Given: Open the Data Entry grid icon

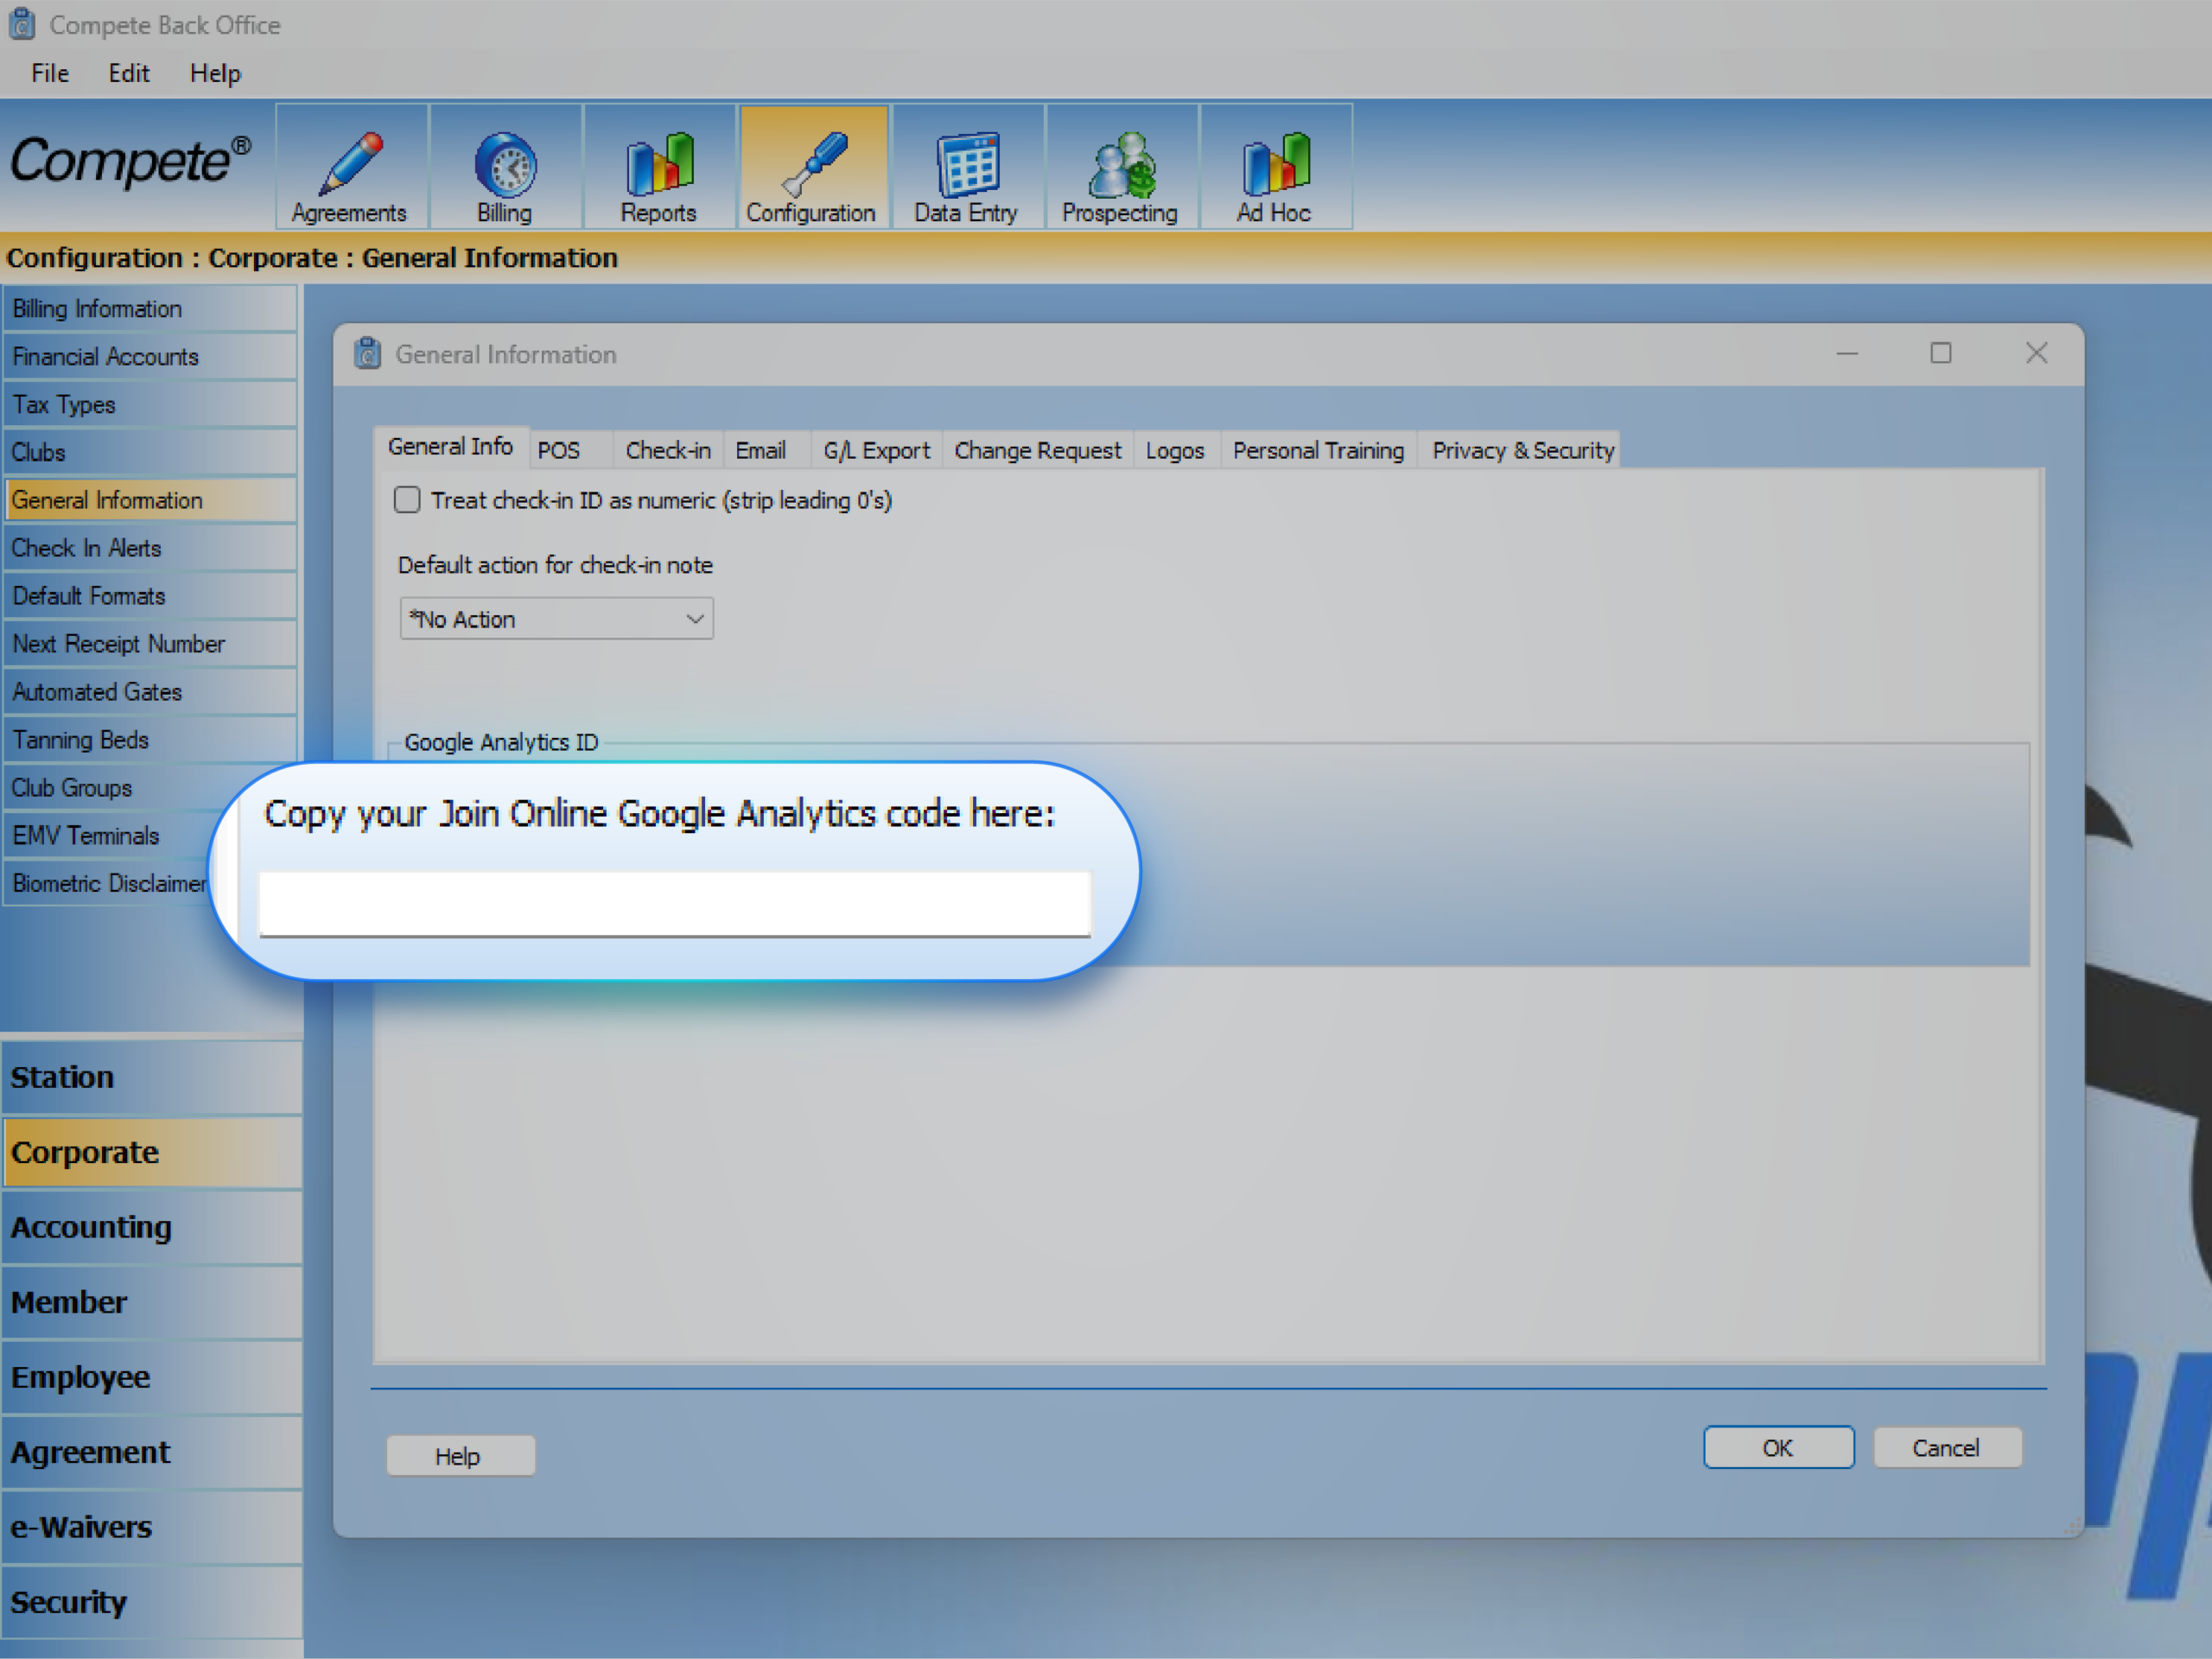Looking at the screenshot, I should pos(967,167).
